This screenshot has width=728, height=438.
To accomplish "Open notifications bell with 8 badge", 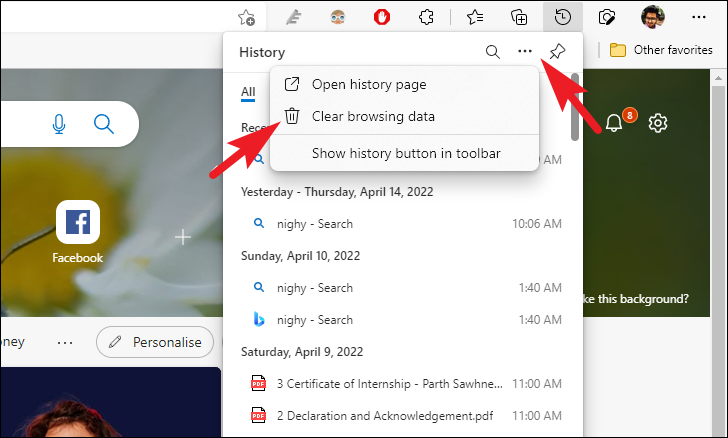I will tap(615, 122).
